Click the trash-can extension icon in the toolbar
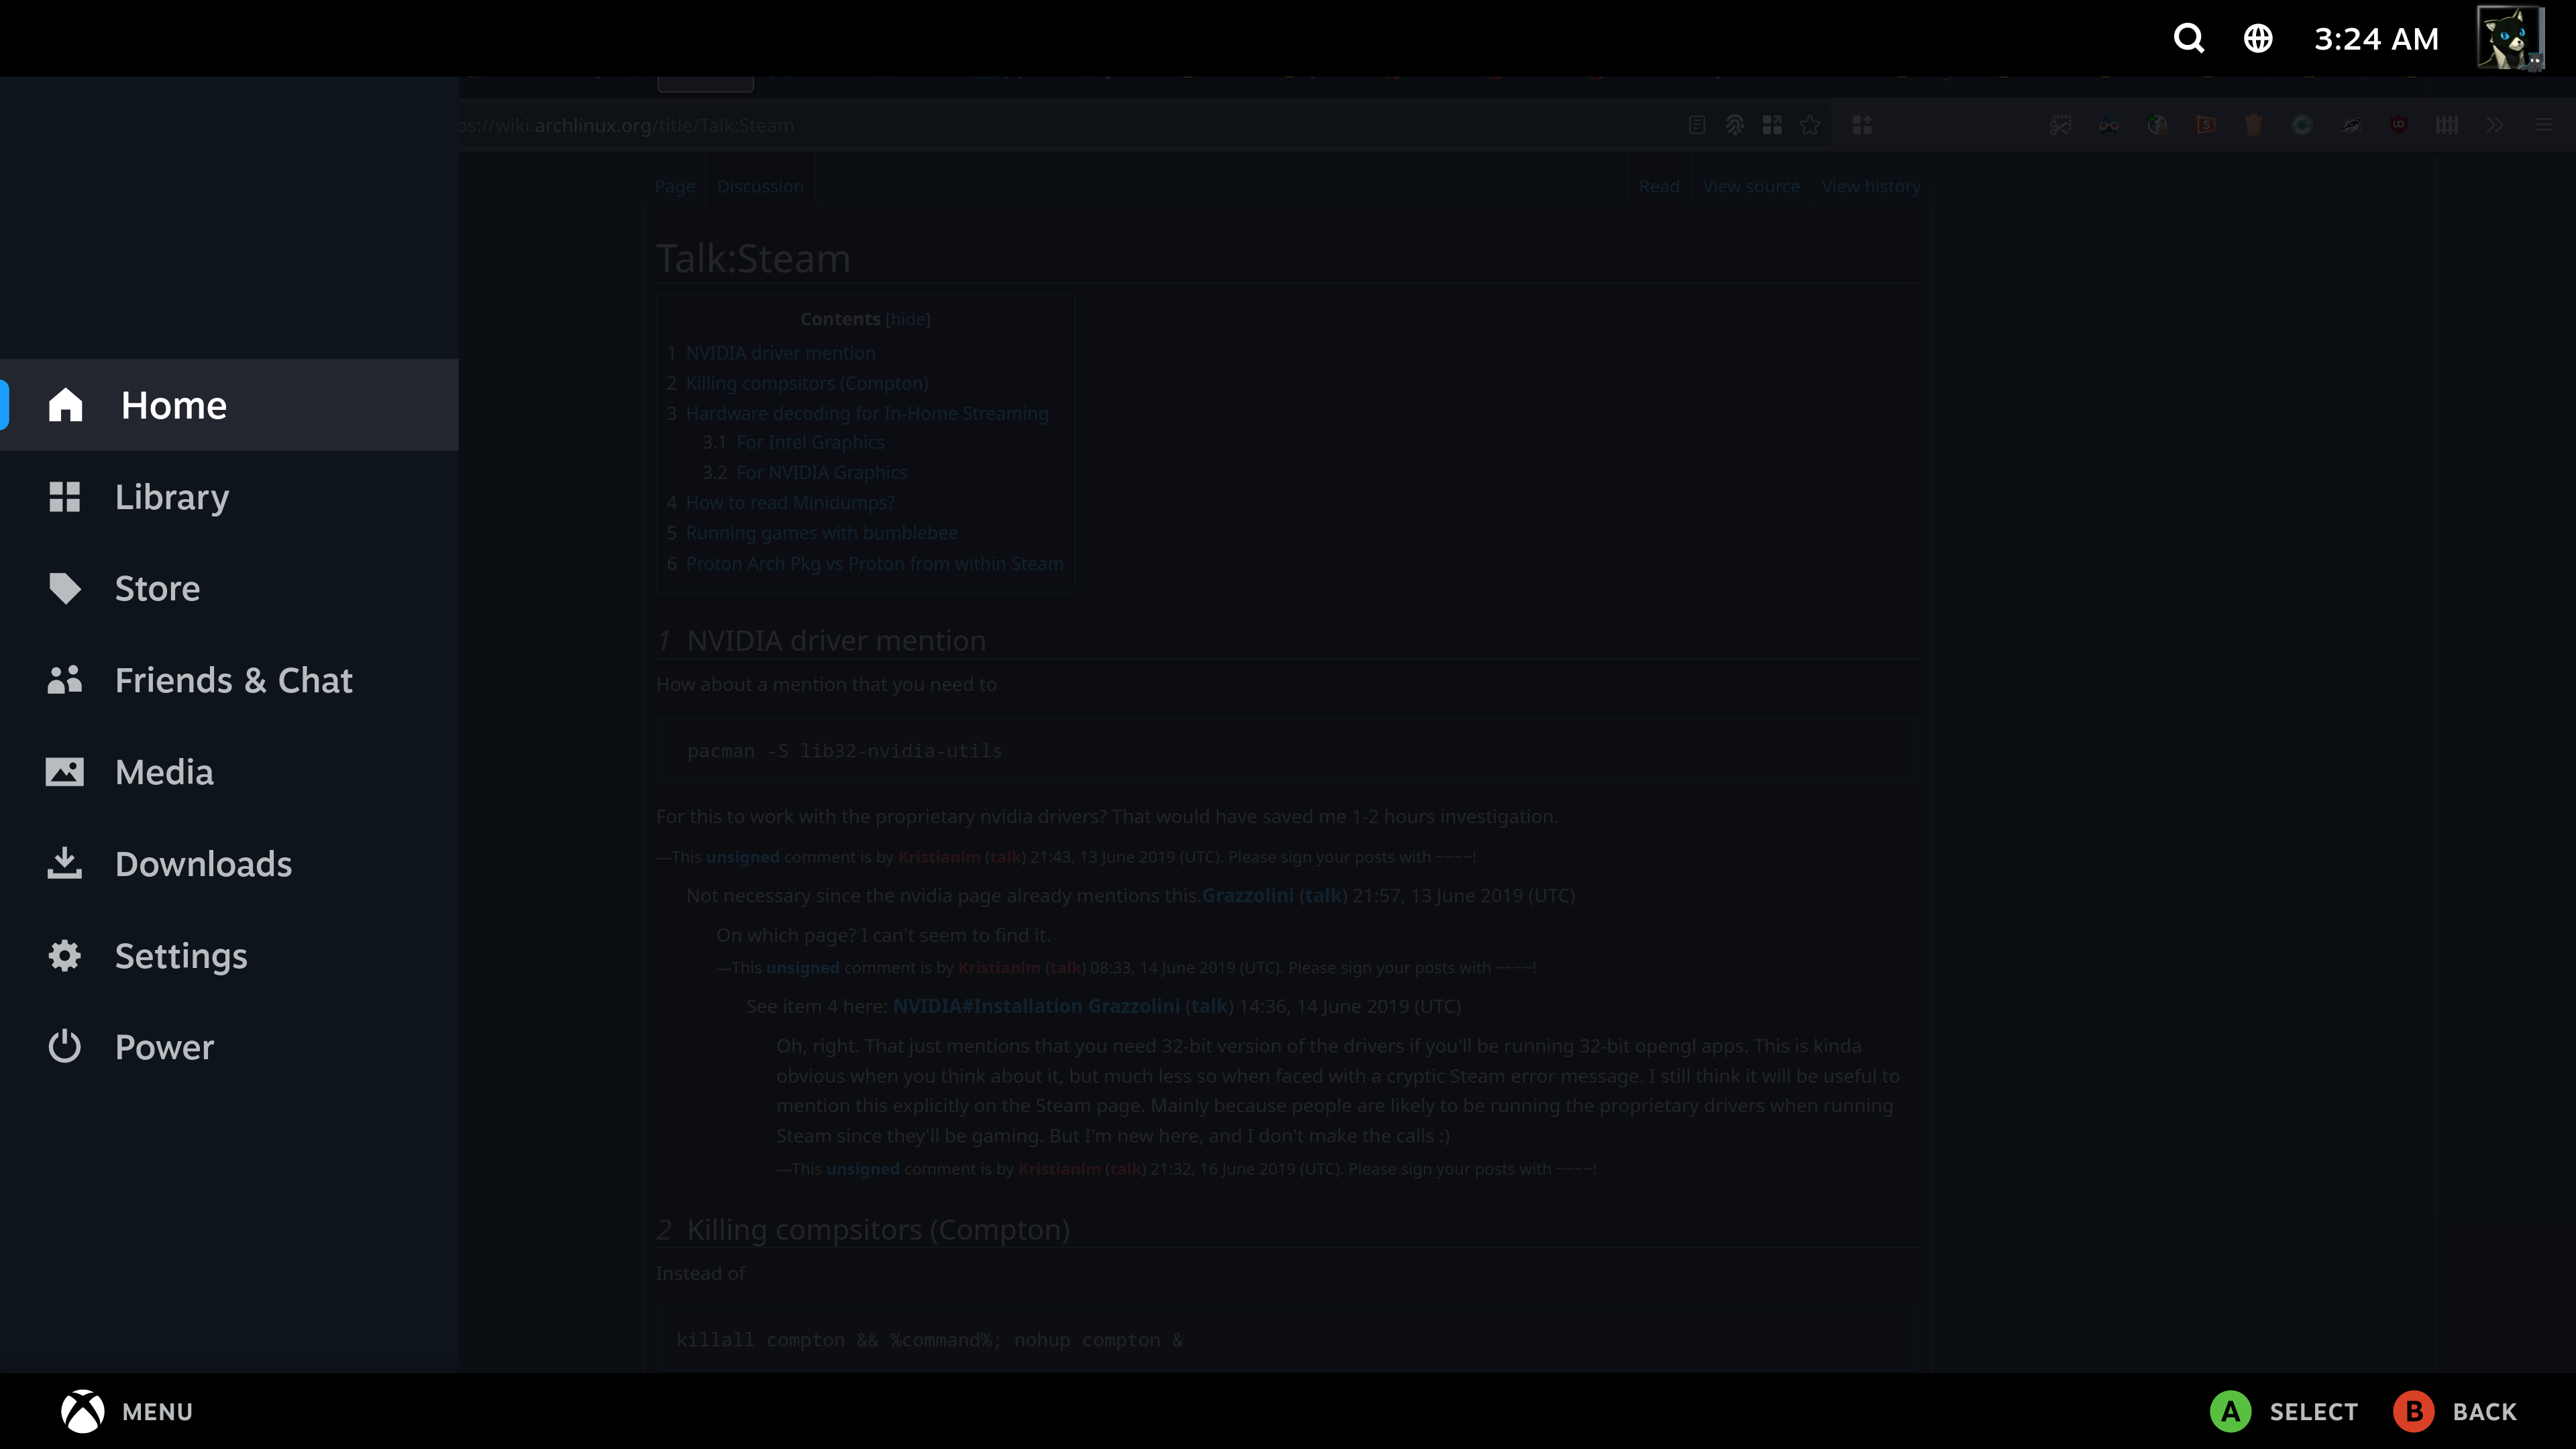This screenshot has height=1449, width=2576. coord(2253,125)
